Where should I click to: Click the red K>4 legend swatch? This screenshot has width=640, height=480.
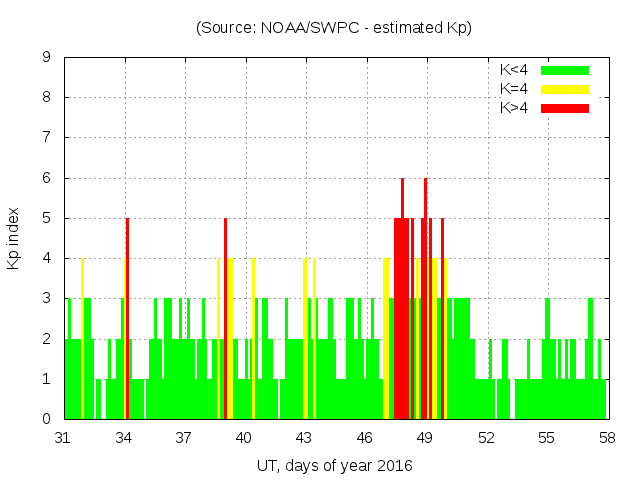[x=565, y=108]
